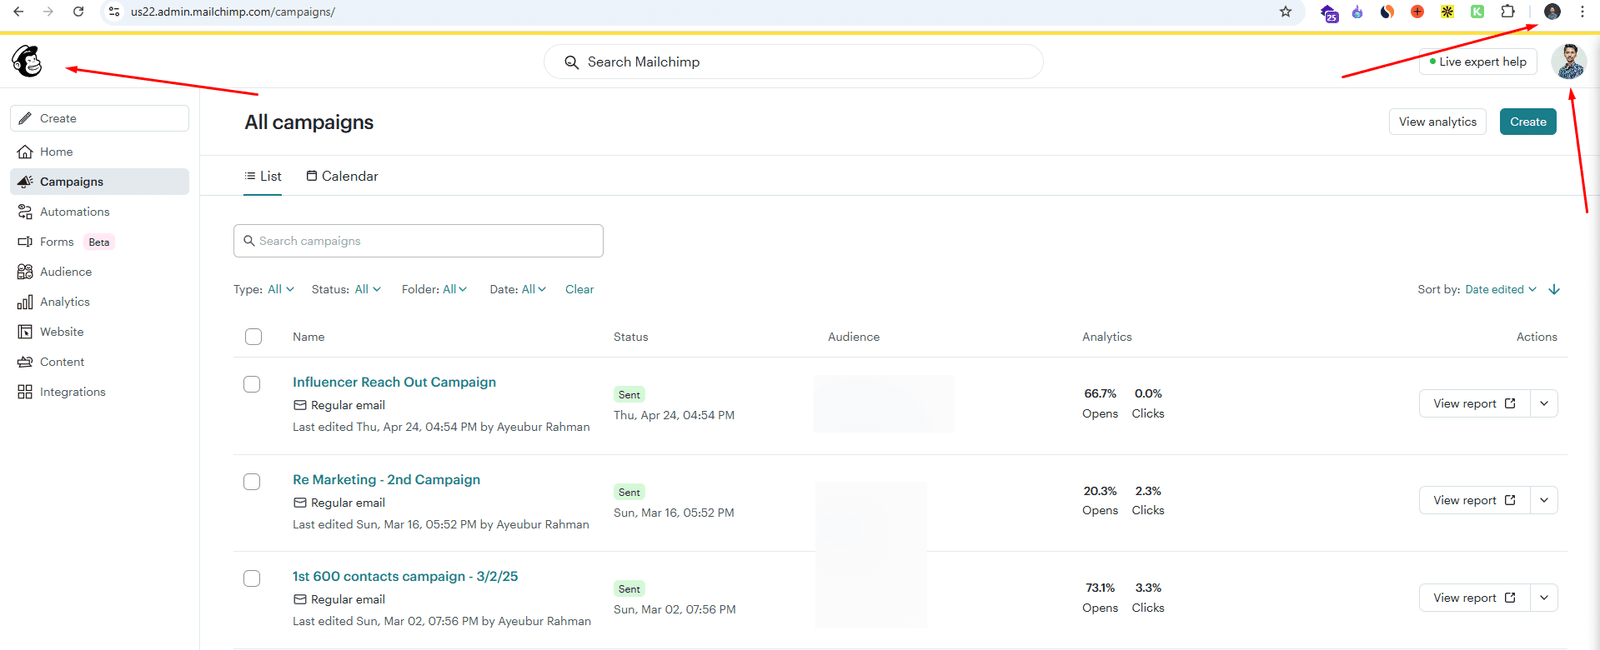
Task: Click the Live expert help button
Action: (x=1478, y=62)
